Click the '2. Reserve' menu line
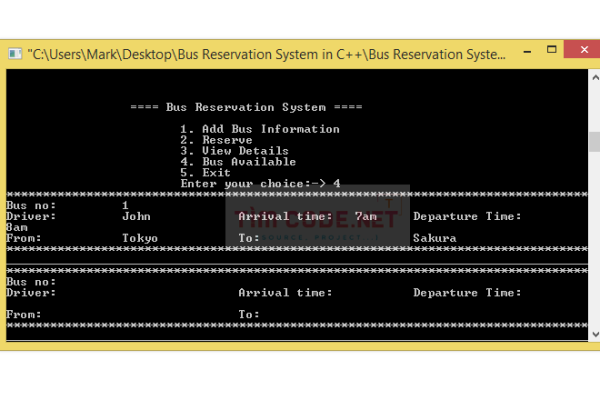This screenshot has width=600, height=400. point(216,140)
